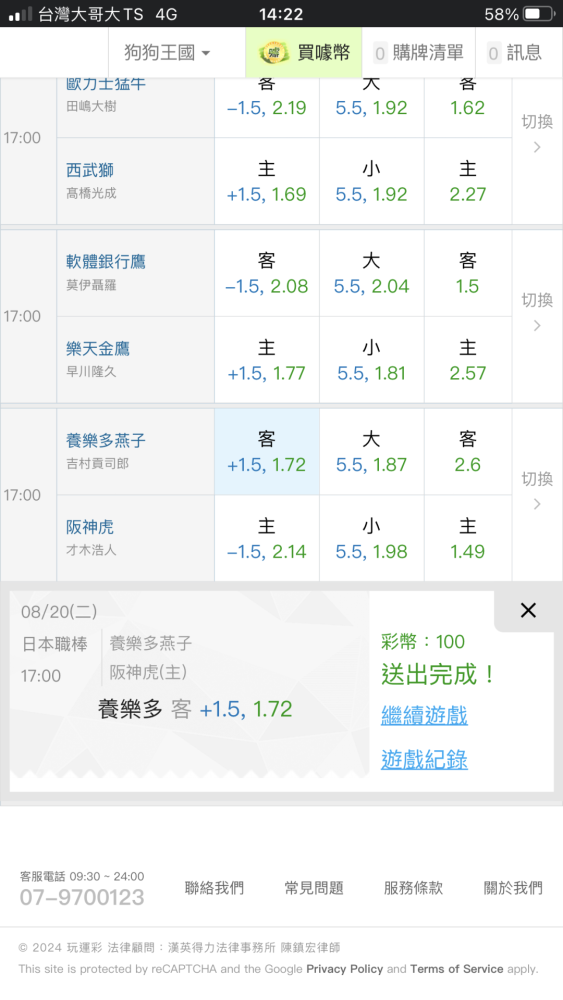Click the 阪神虎 team name
This screenshot has width=563, height=1000.
pos(90,527)
